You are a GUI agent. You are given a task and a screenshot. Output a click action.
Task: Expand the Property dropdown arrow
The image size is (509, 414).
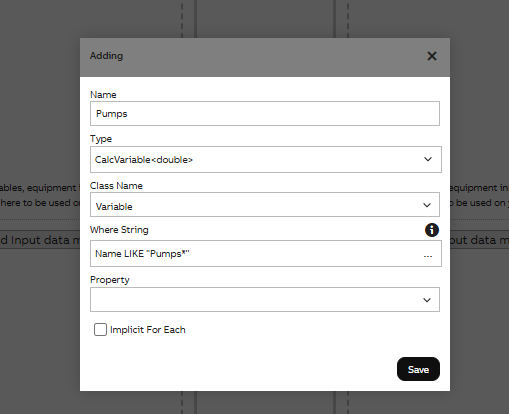(427, 300)
